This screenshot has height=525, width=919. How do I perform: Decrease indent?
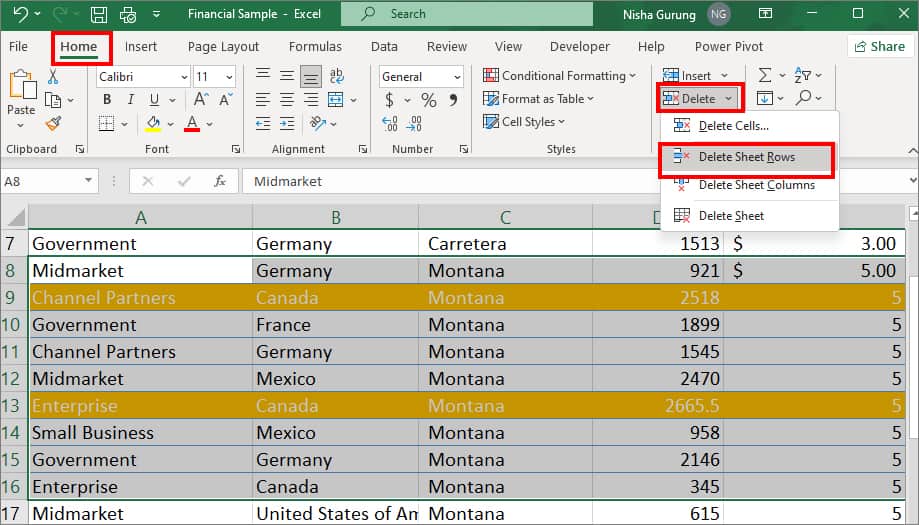coord(263,124)
